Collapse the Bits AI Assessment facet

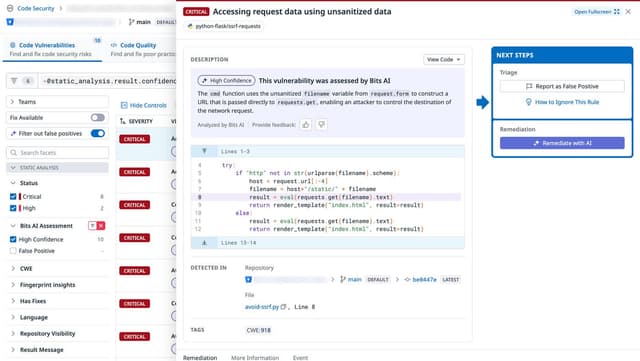(13, 226)
